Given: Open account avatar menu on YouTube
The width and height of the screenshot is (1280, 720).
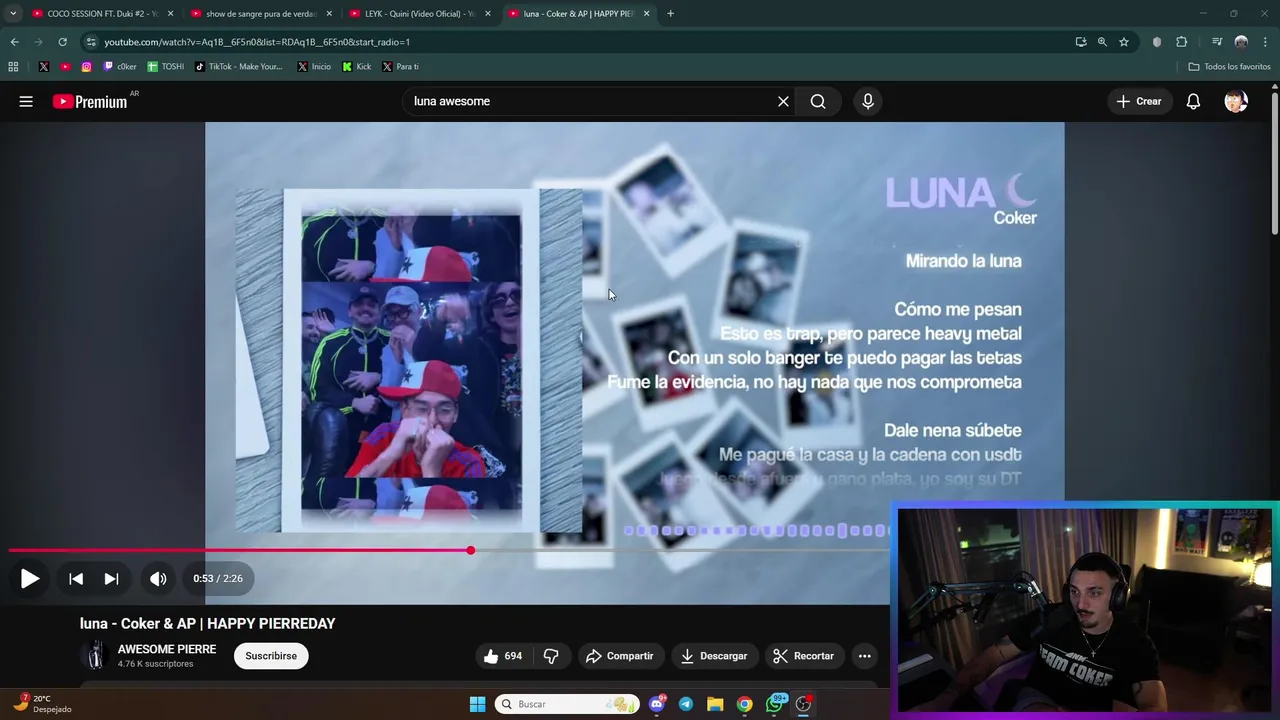Looking at the screenshot, I should 1236,101.
